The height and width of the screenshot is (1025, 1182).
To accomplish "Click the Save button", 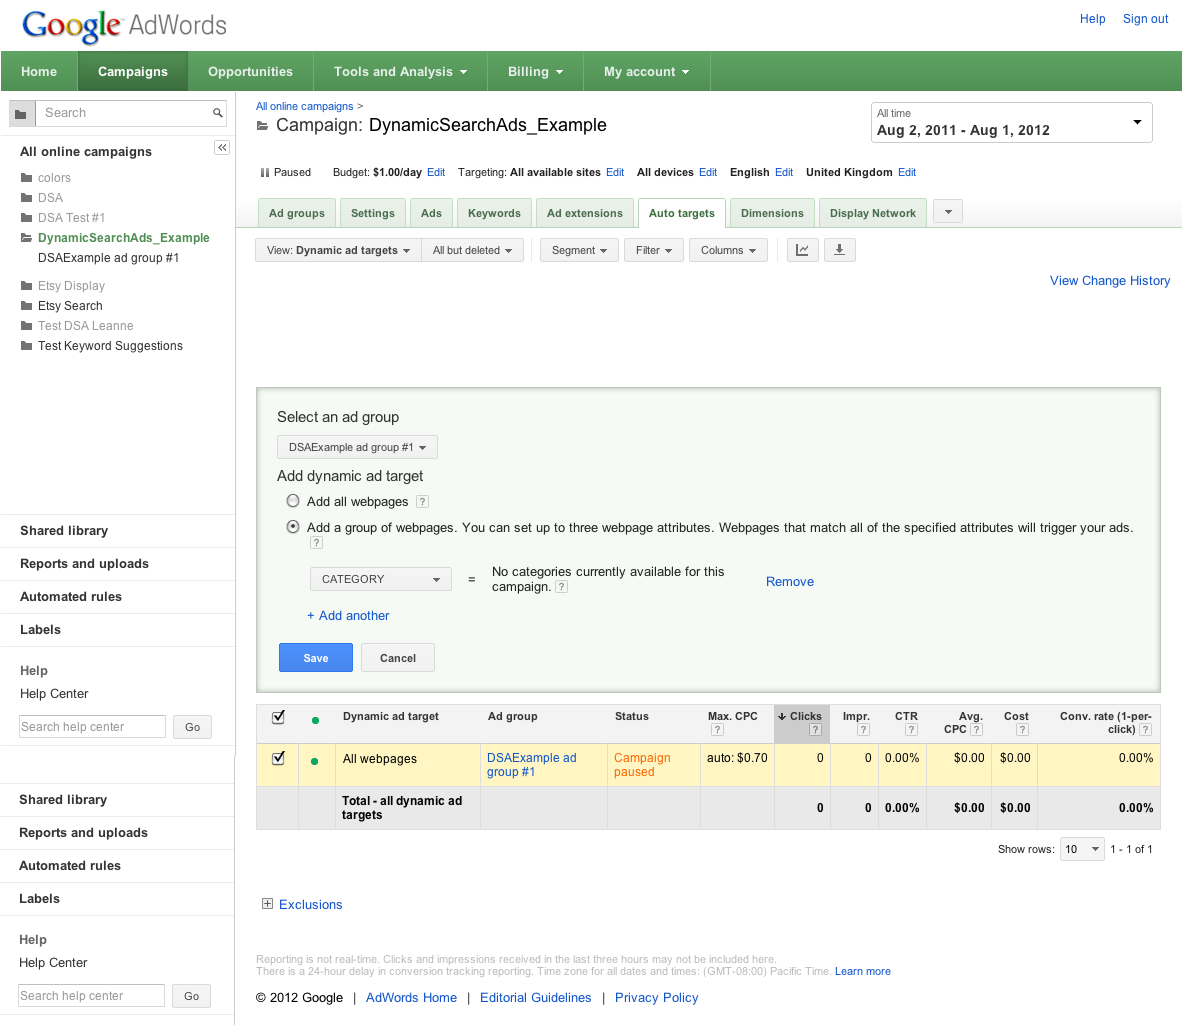I will point(316,658).
